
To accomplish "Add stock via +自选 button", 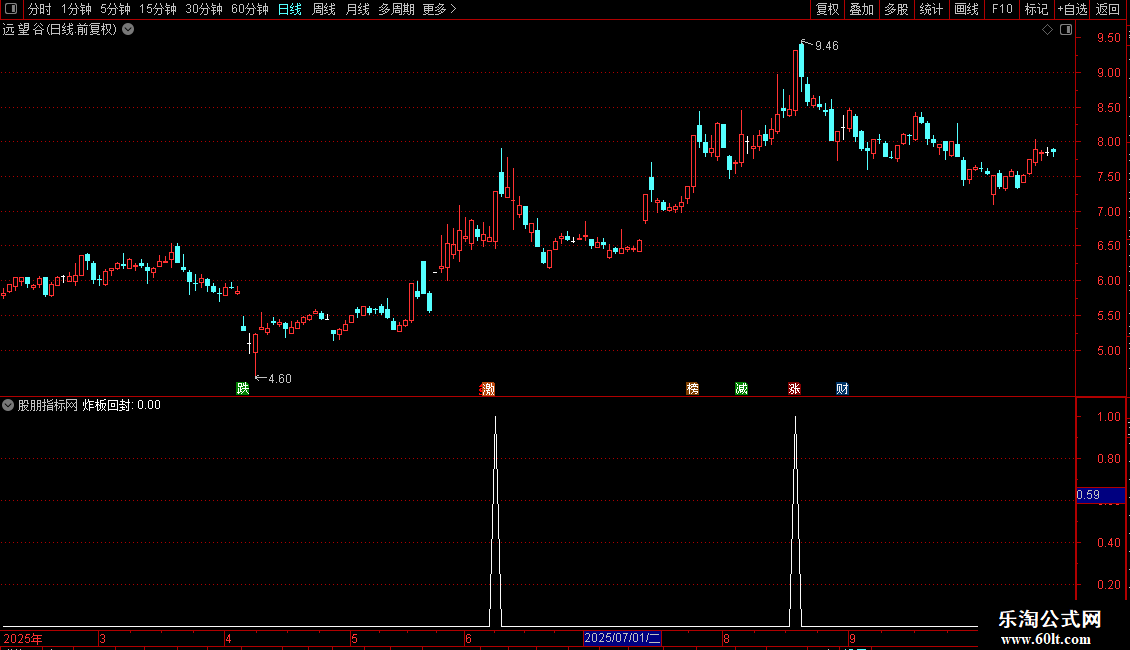I will pos(1072,9).
